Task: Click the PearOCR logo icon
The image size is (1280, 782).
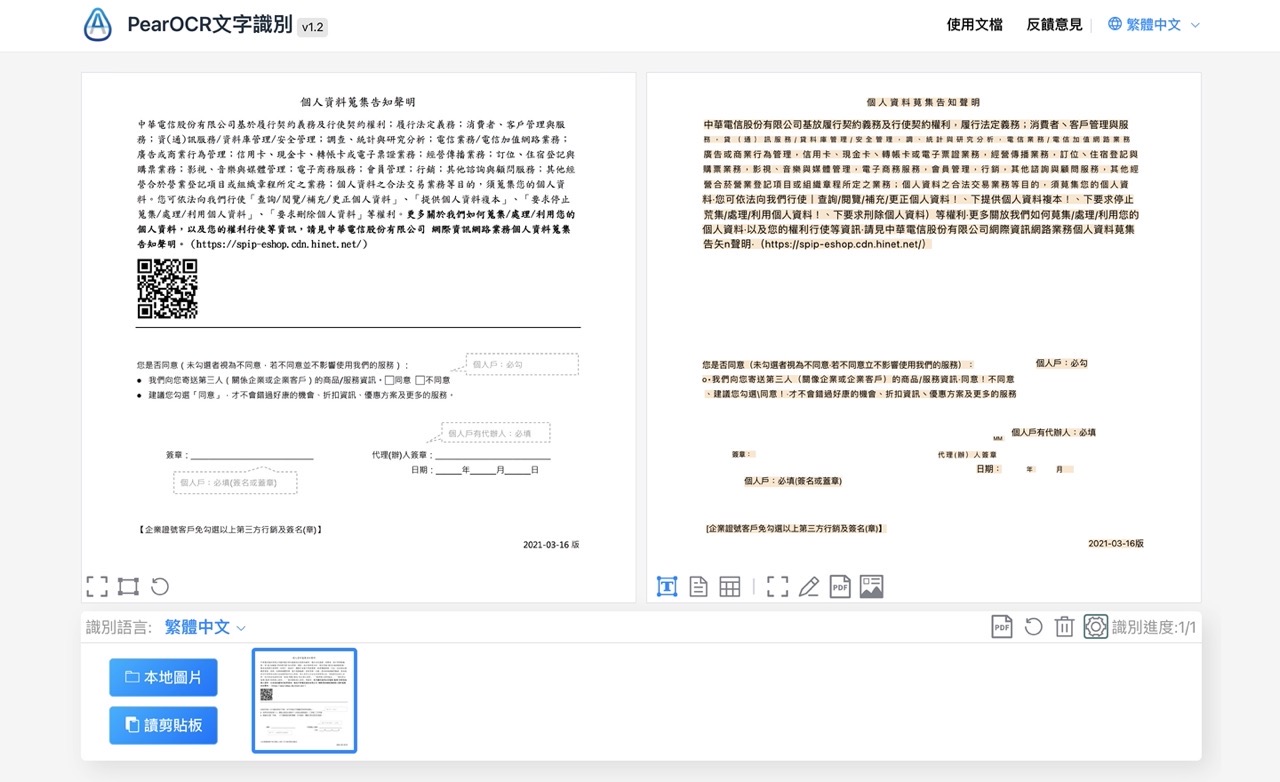Action: [x=97, y=25]
